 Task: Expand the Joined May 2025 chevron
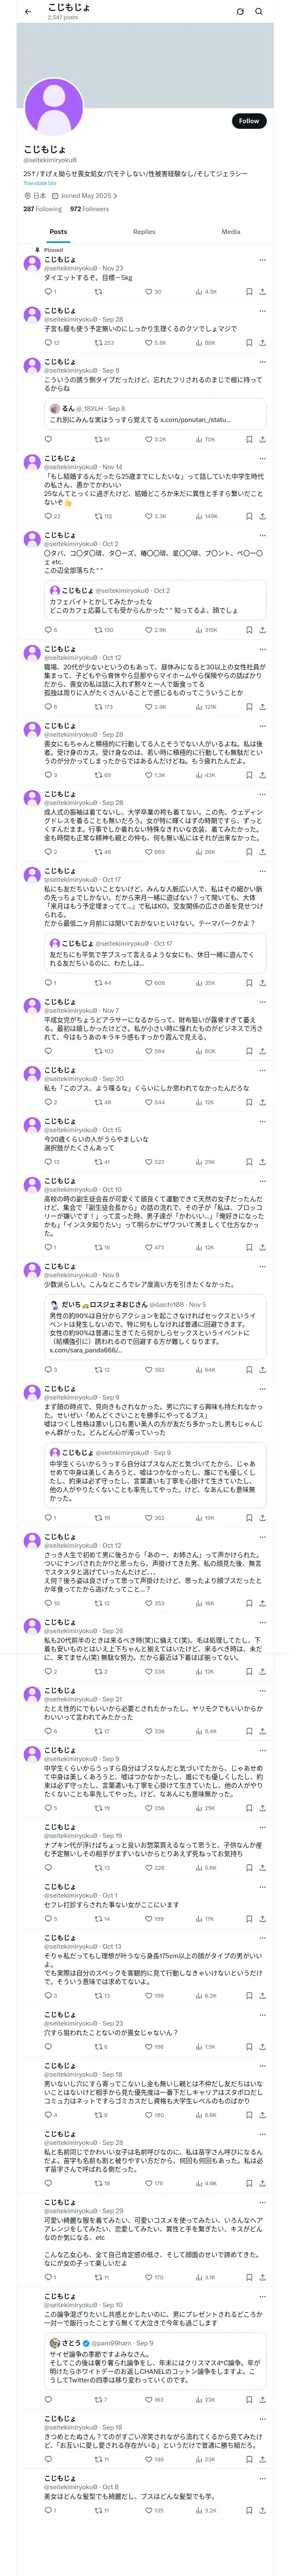115,196
